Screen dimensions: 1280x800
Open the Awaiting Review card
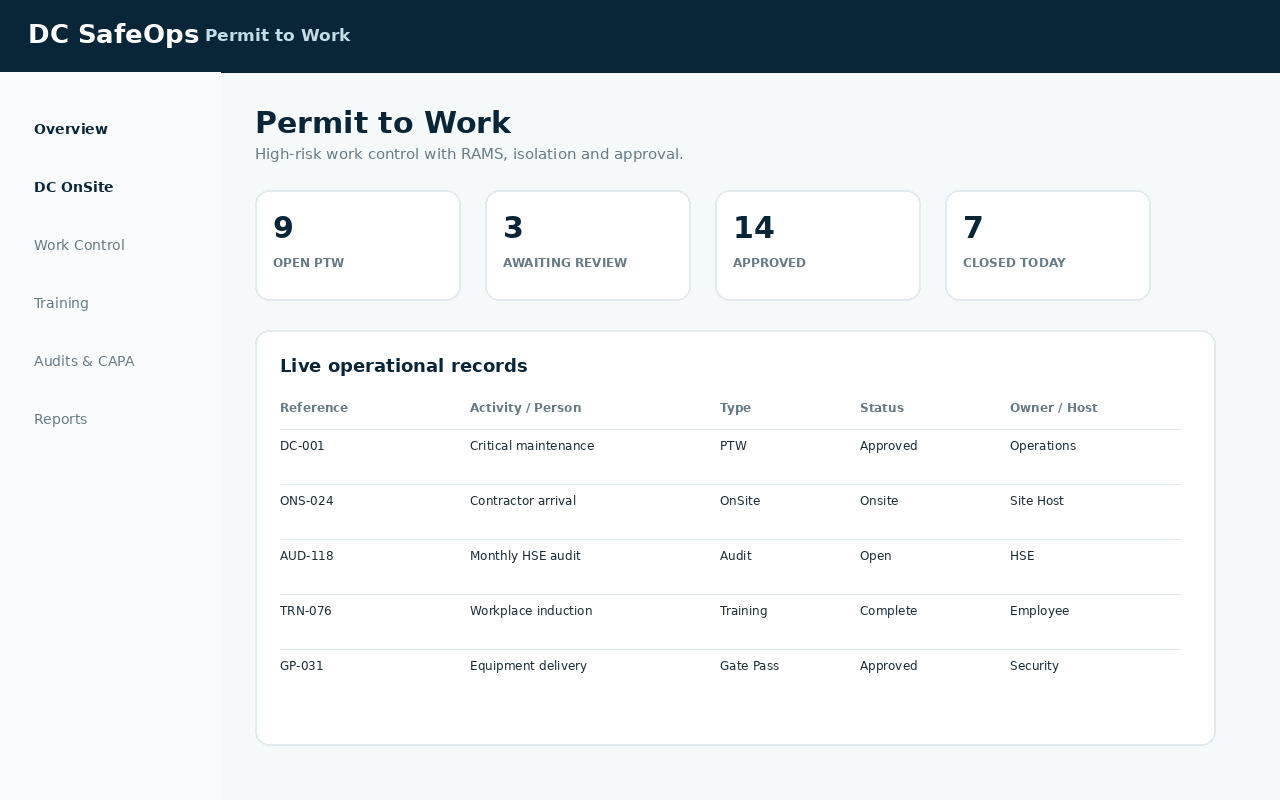coord(588,245)
